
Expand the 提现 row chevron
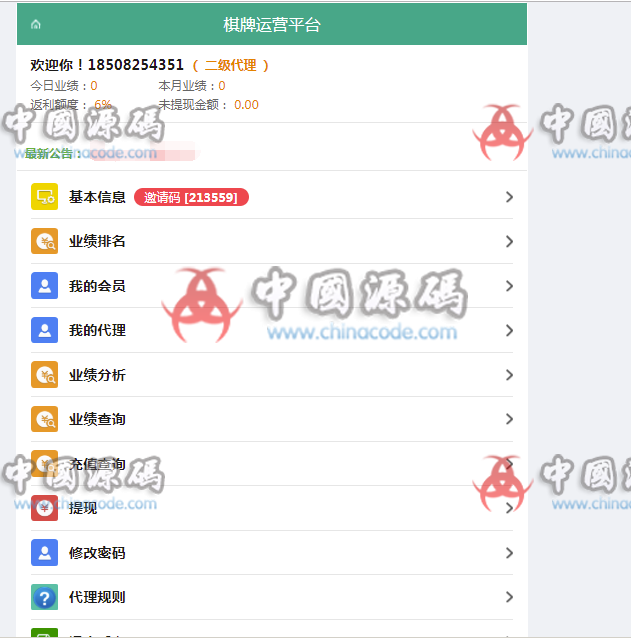coord(509,508)
